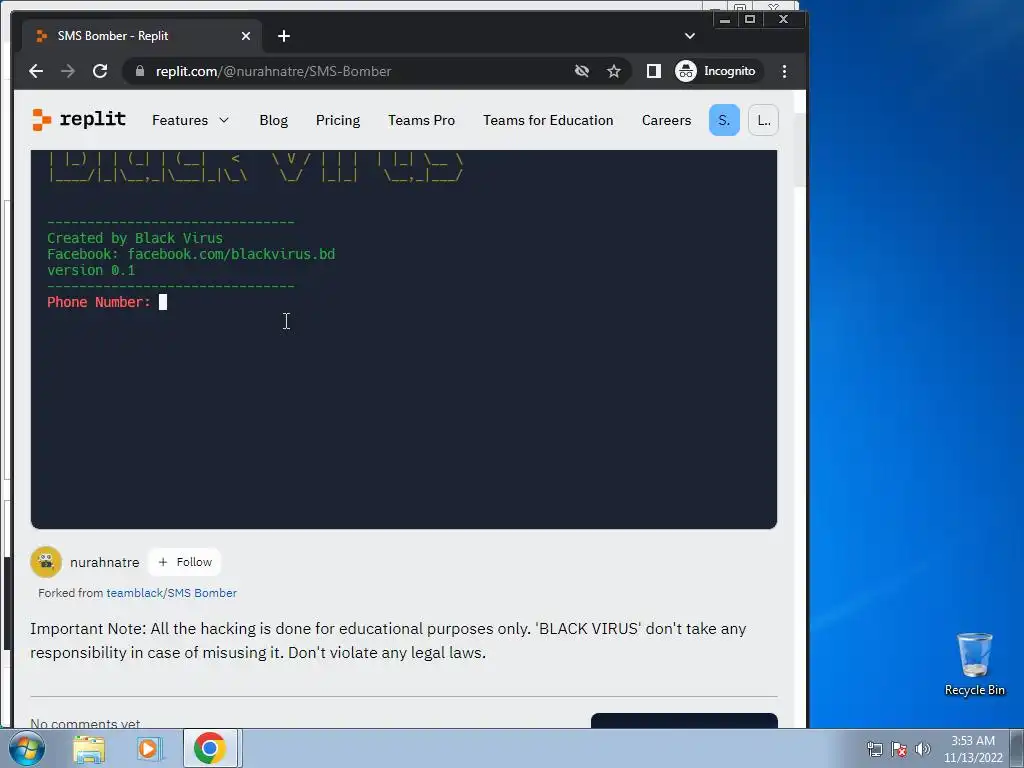This screenshot has height=768, width=1024.
Task: Open Windows Media Player from taskbar
Action: [149, 748]
